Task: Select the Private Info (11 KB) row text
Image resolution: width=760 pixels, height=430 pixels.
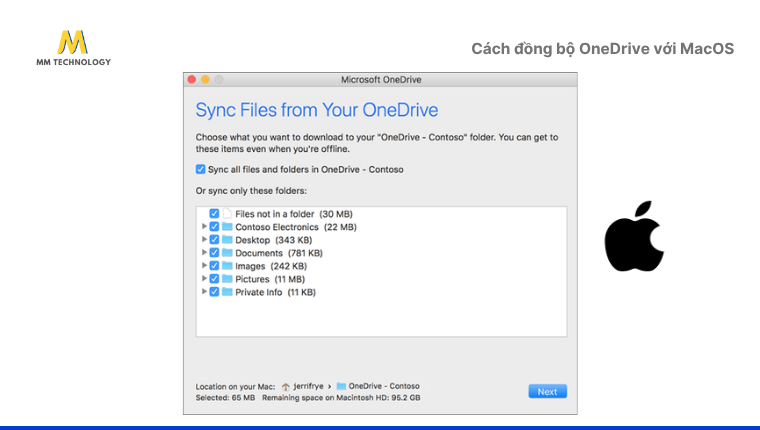Action: 275,292
